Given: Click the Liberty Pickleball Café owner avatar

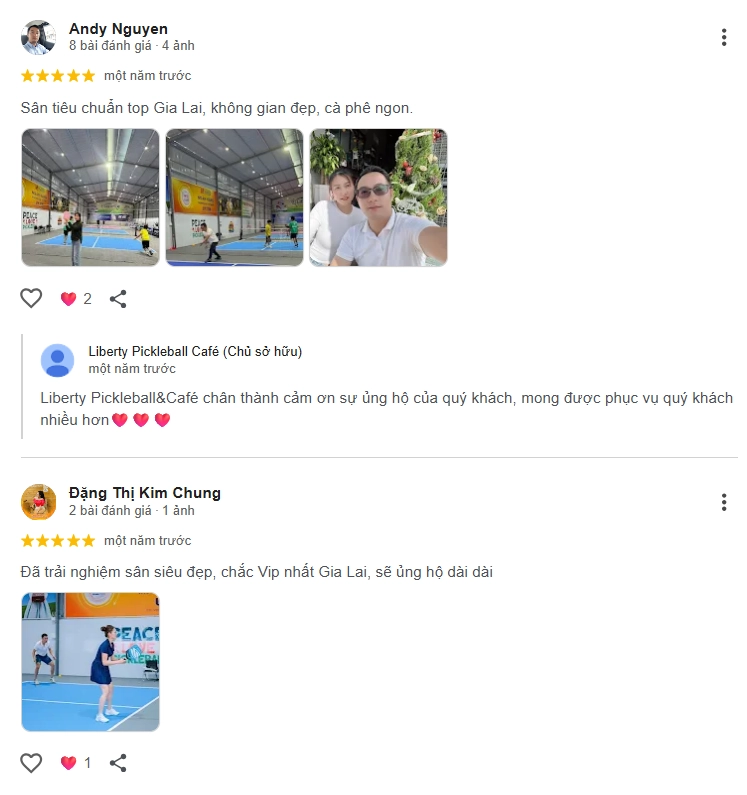Looking at the screenshot, I should click(x=57, y=360).
